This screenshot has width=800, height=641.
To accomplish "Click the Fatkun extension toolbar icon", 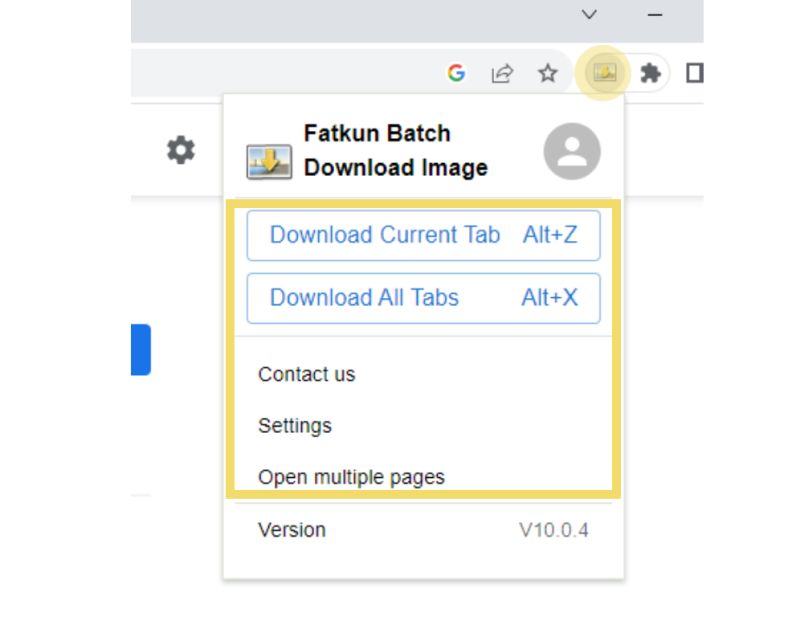I will (x=604, y=73).
